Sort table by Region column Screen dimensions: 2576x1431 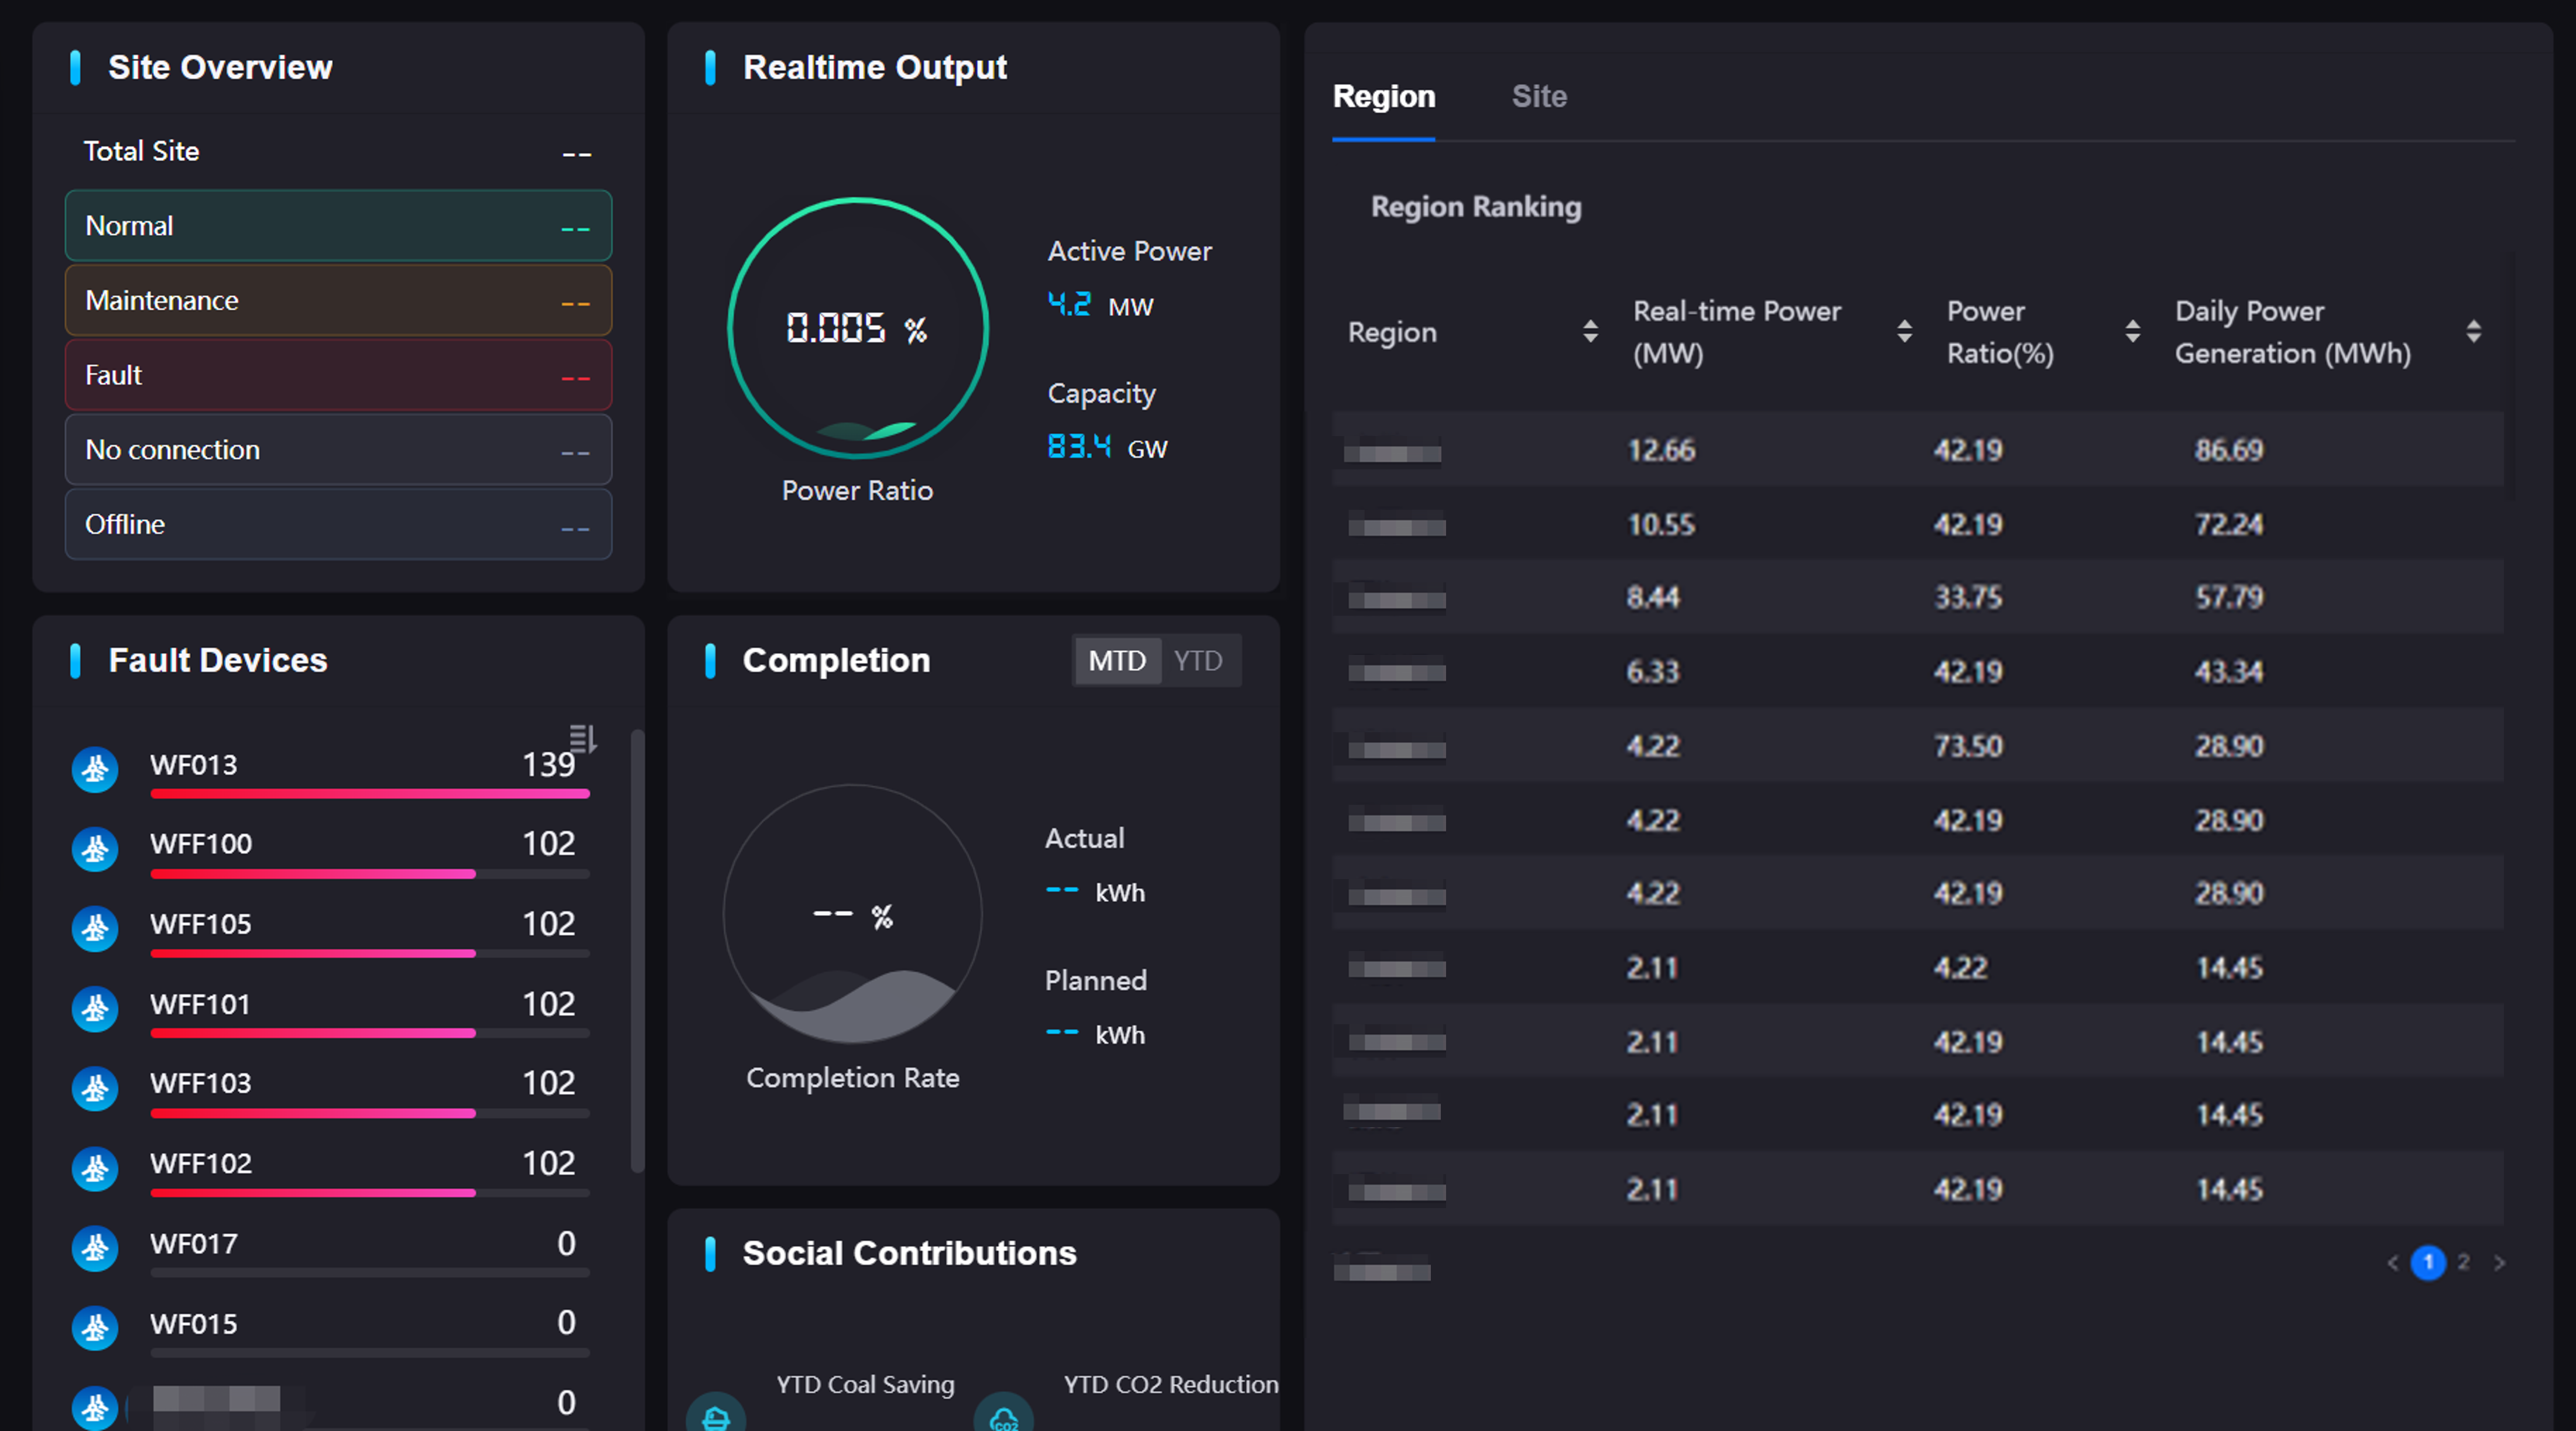(1590, 332)
